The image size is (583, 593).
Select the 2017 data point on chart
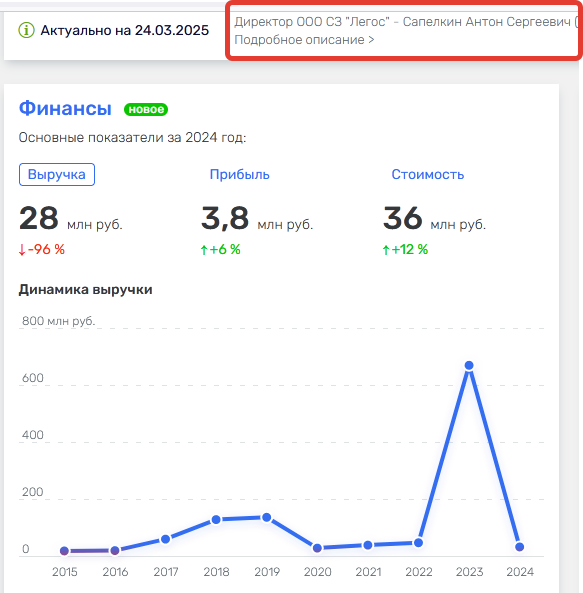pos(165,539)
